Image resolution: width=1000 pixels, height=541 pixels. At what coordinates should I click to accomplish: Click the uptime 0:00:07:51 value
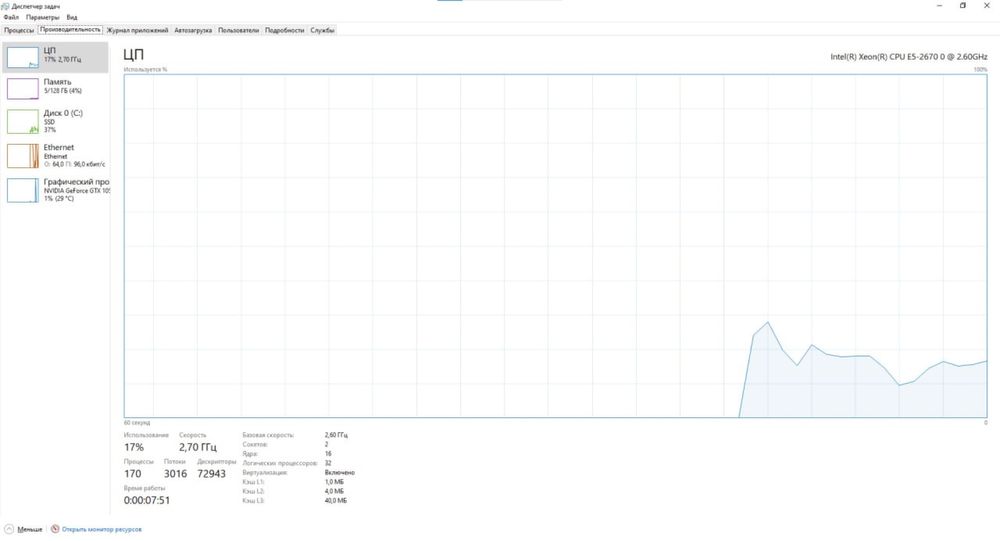(147, 501)
